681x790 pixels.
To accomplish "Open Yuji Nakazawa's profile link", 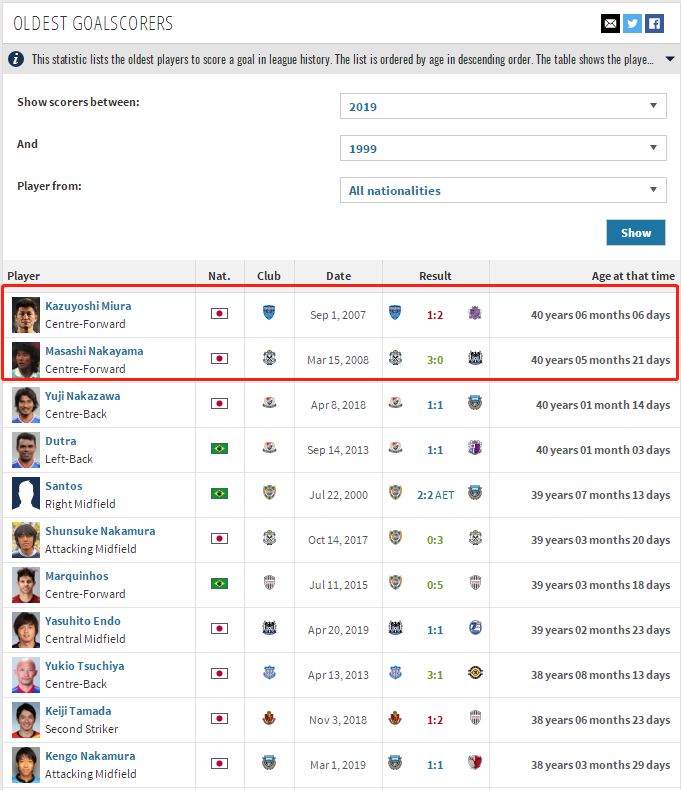I will click(83, 396).
